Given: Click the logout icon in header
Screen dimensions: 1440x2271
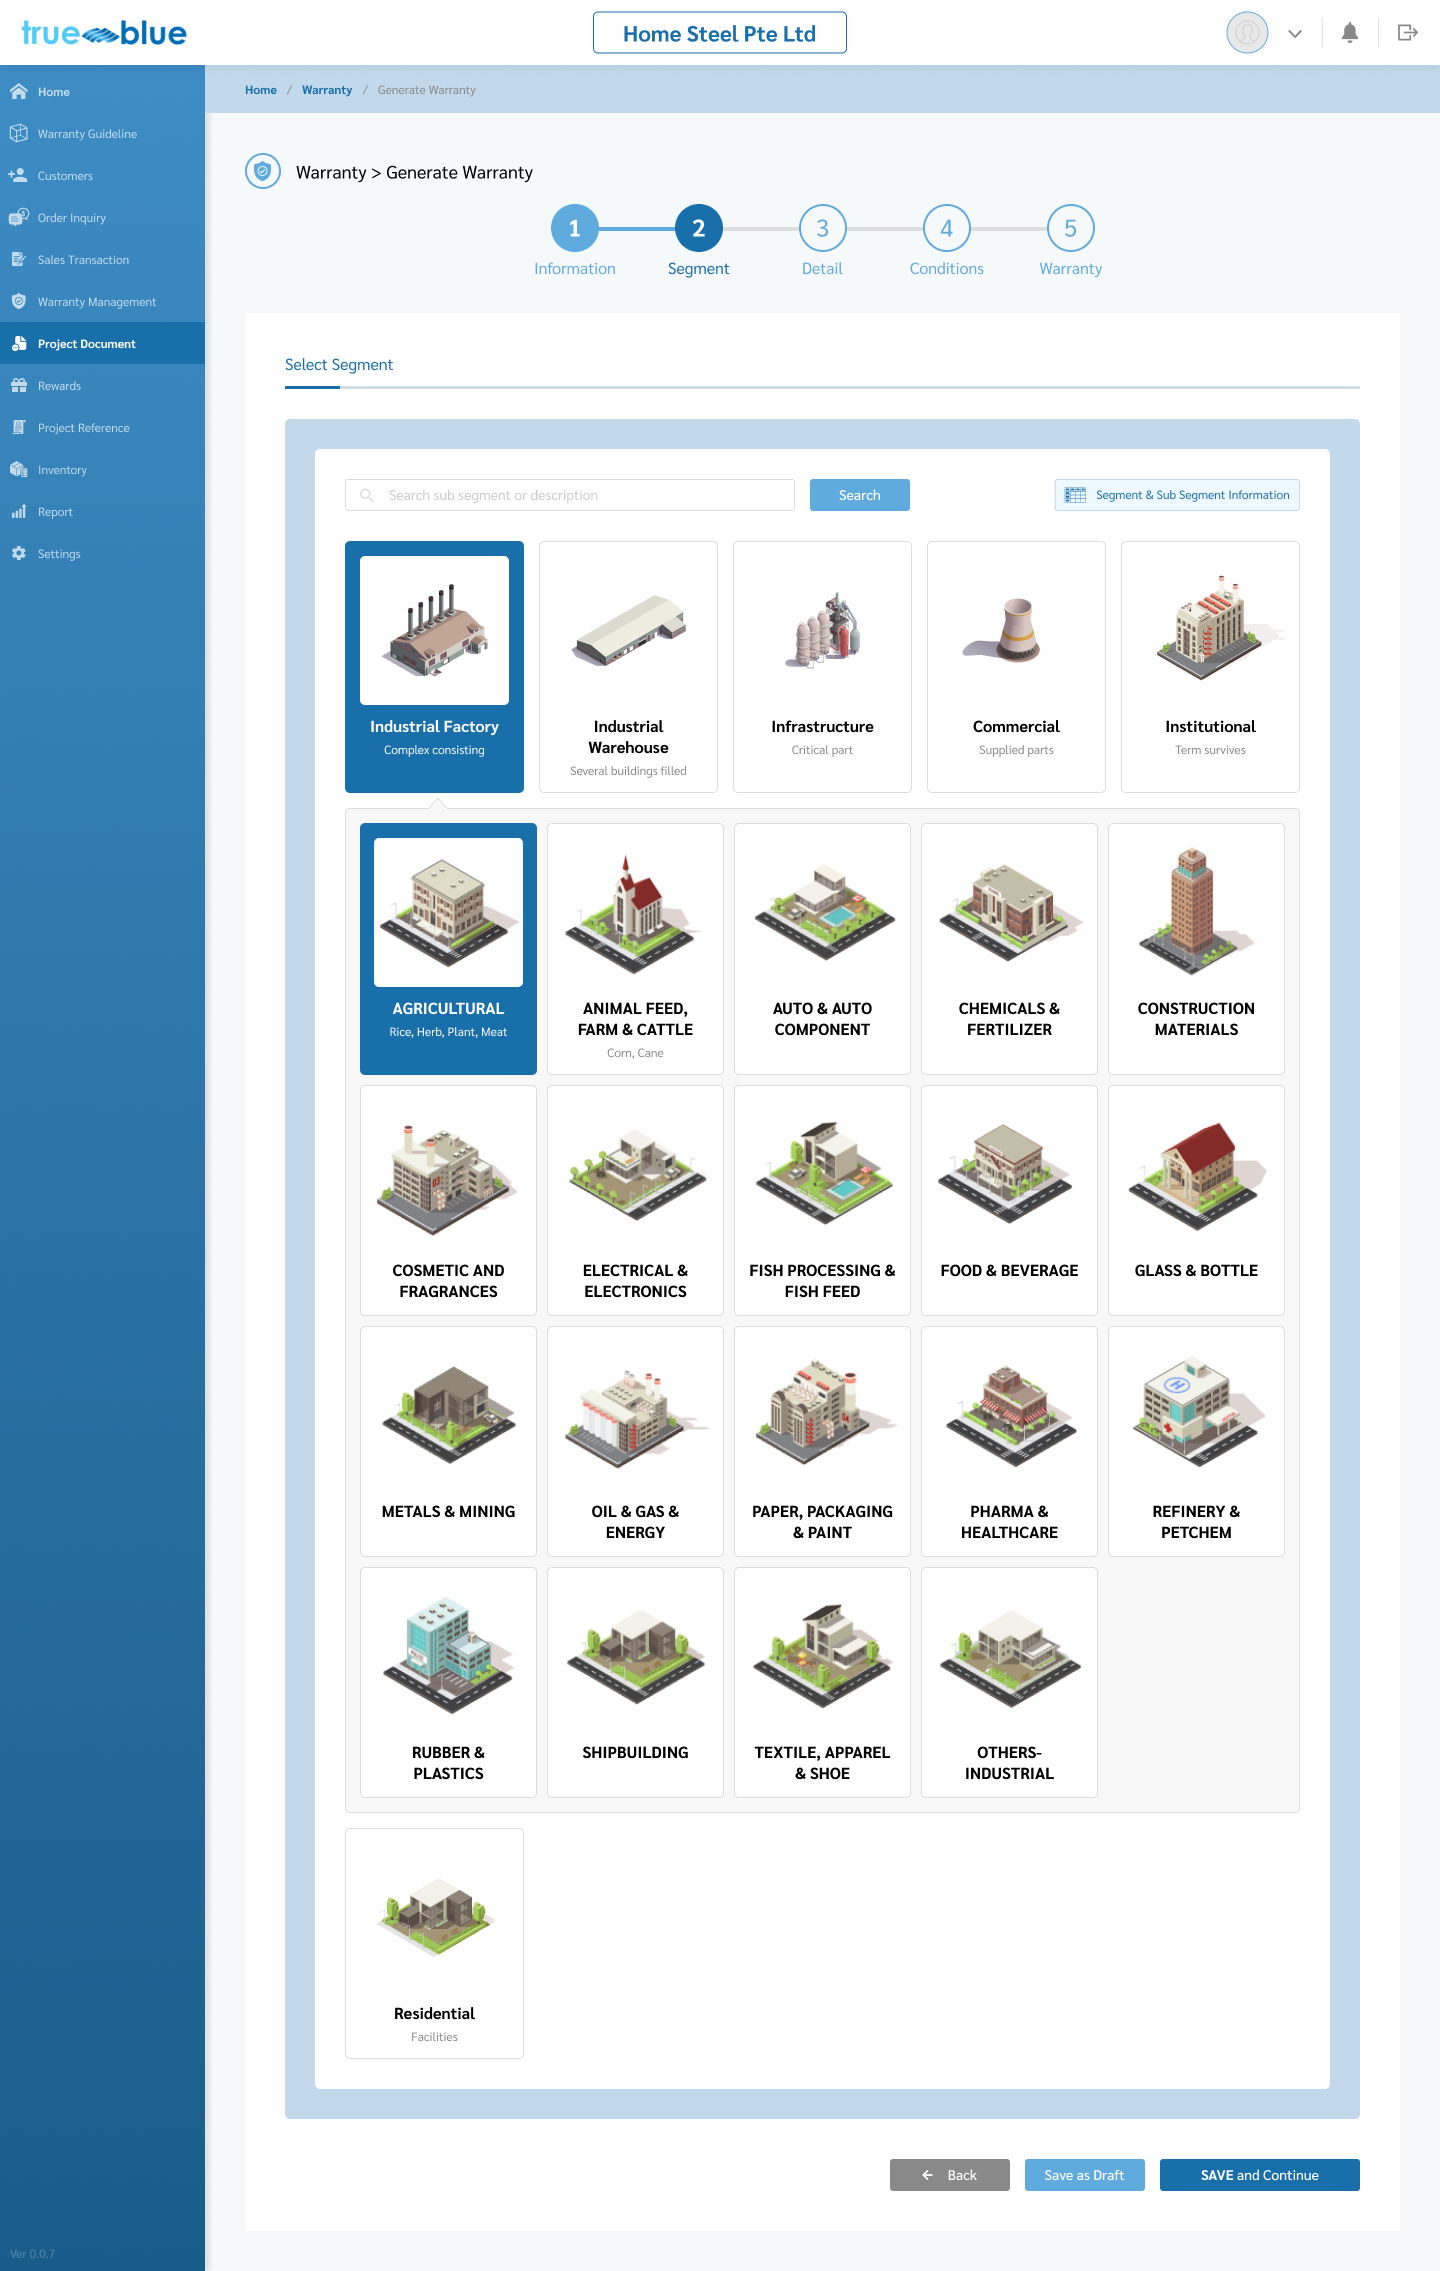Looking at the screenshot, I should [1407, 33].
